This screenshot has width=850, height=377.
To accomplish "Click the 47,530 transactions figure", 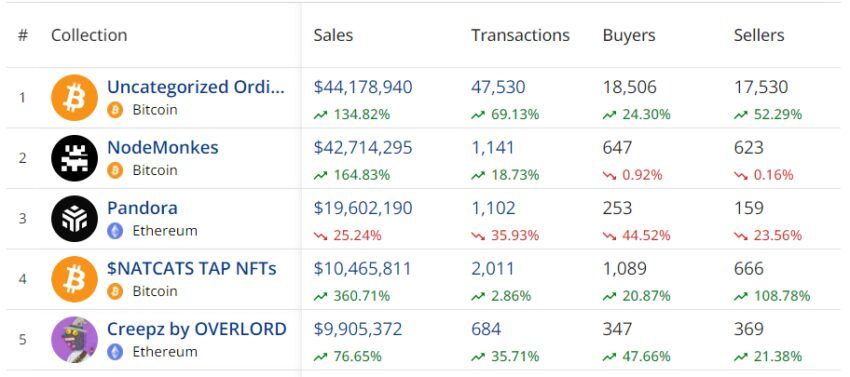I will click(498, 87).
